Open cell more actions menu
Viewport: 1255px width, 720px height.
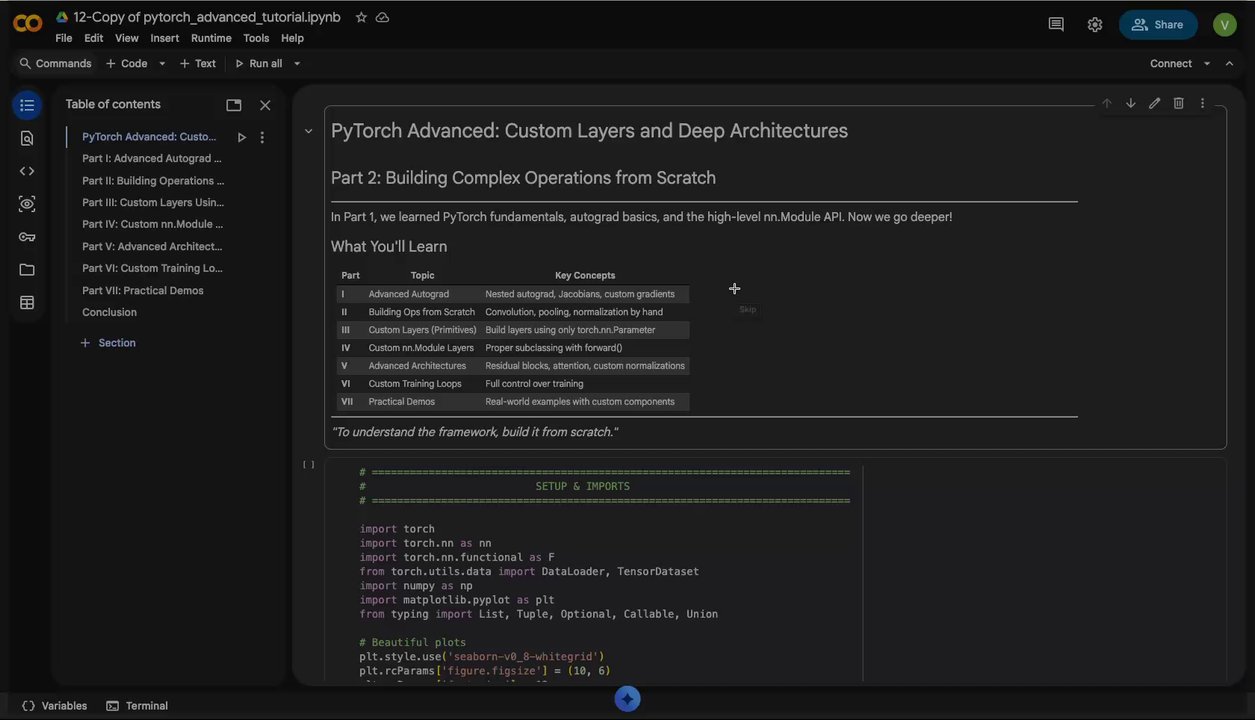point(1203,103)
